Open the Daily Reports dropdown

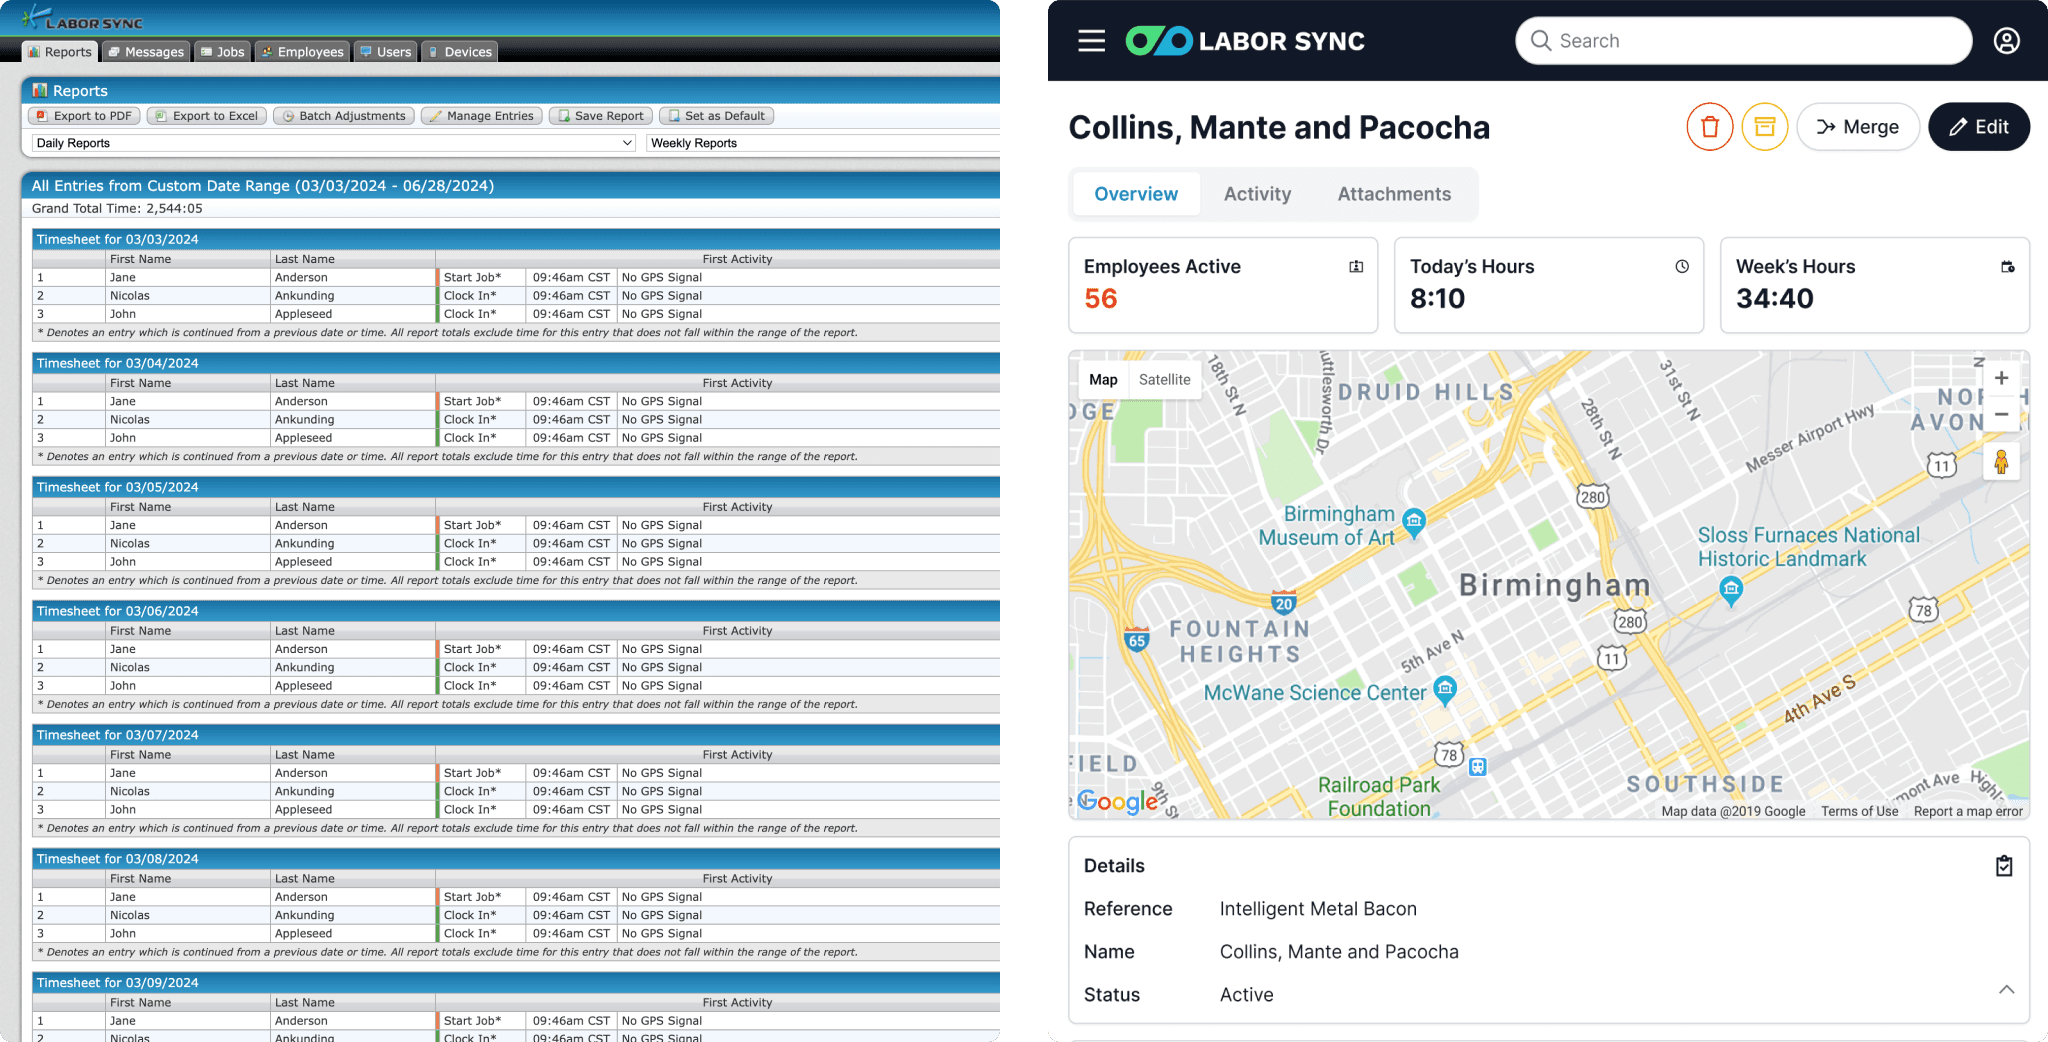click(334, 143)
